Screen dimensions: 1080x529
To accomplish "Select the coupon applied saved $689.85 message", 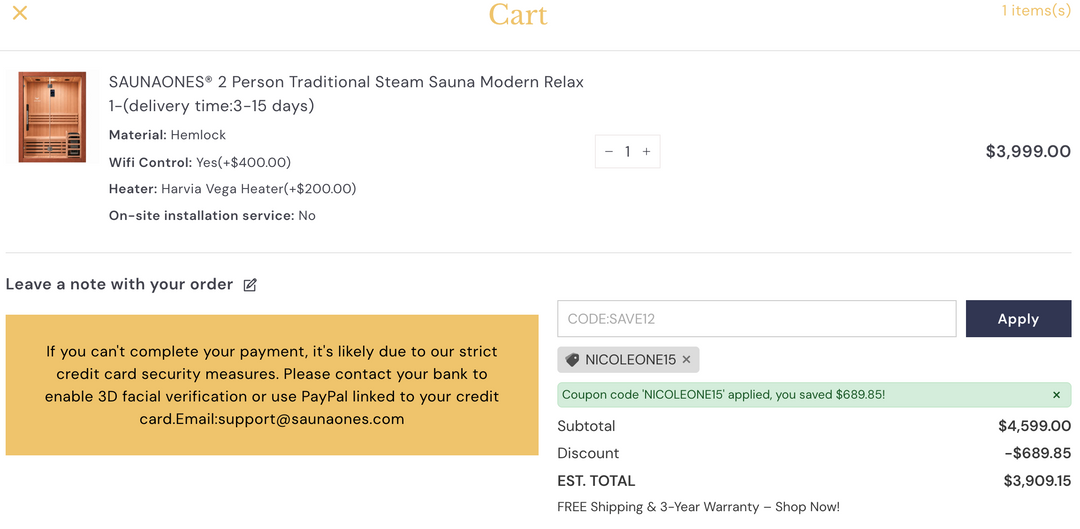I will (x=723, y=395).
